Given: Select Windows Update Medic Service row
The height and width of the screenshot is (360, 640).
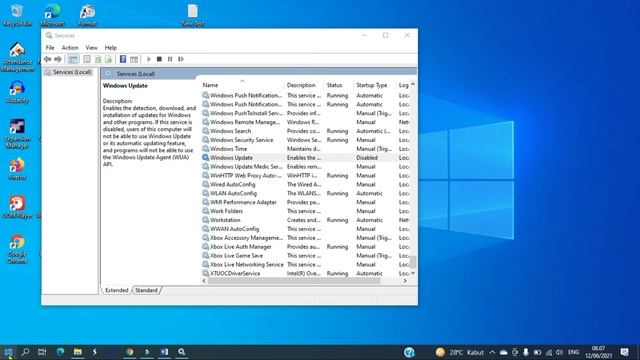Looking at the screenshot, I should click(x=306, y=167).
